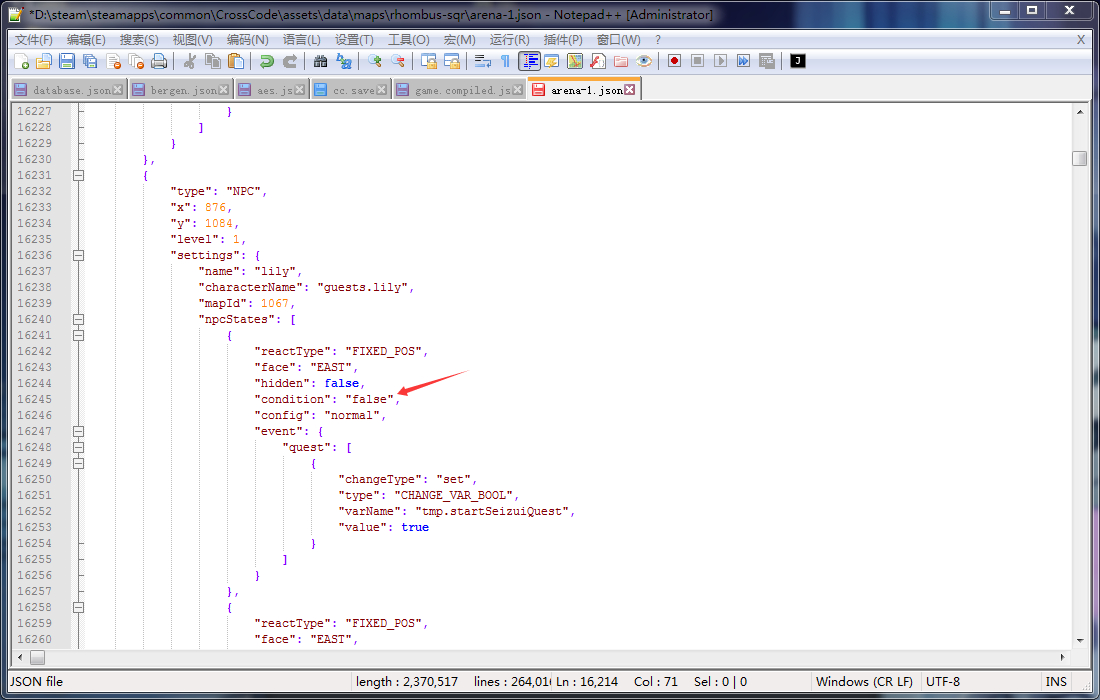Click the Windows (CR LF) status field
This screenshot has width=1100, height=700.
tap(863, 681)
